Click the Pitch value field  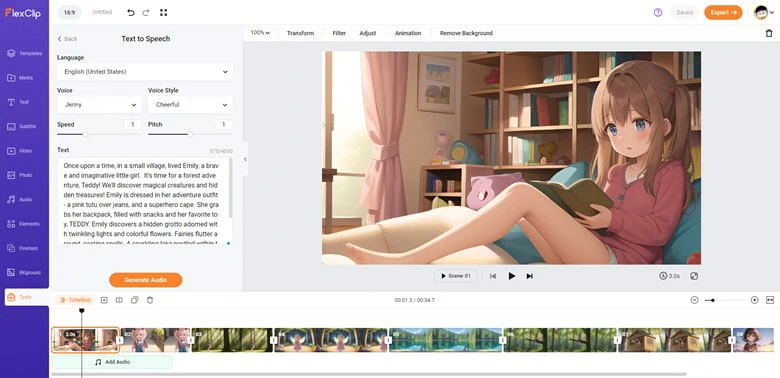click(223, 124)
